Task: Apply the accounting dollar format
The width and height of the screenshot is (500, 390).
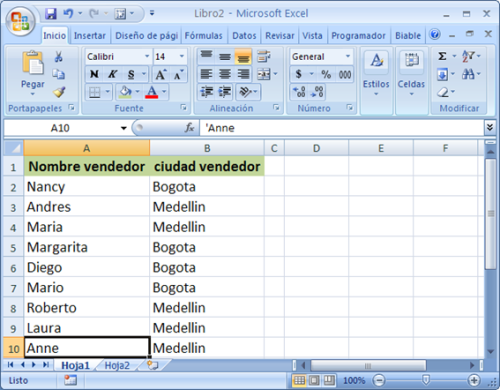Action: point(299,74)
